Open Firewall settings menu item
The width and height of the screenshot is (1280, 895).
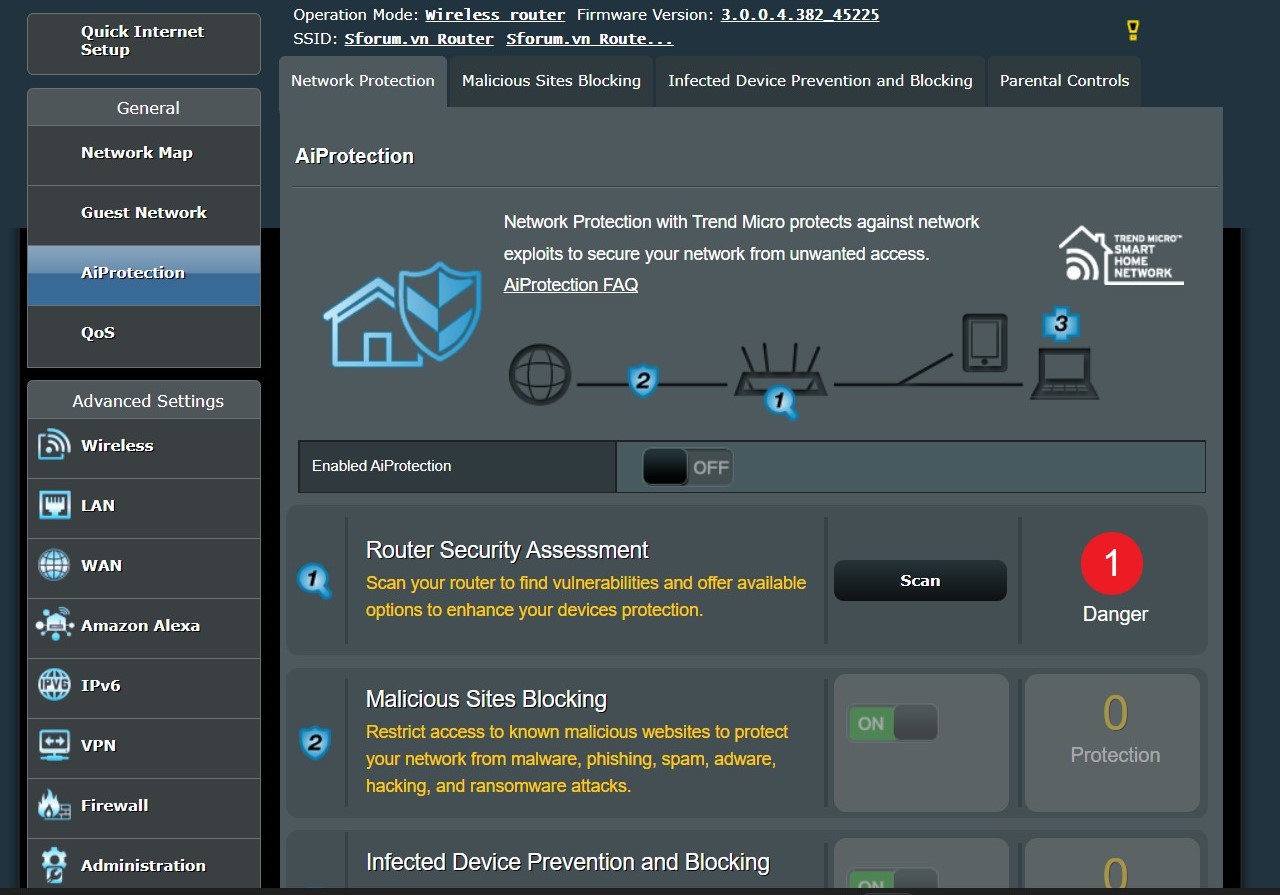pyautogui.click(x=144, y=808)
